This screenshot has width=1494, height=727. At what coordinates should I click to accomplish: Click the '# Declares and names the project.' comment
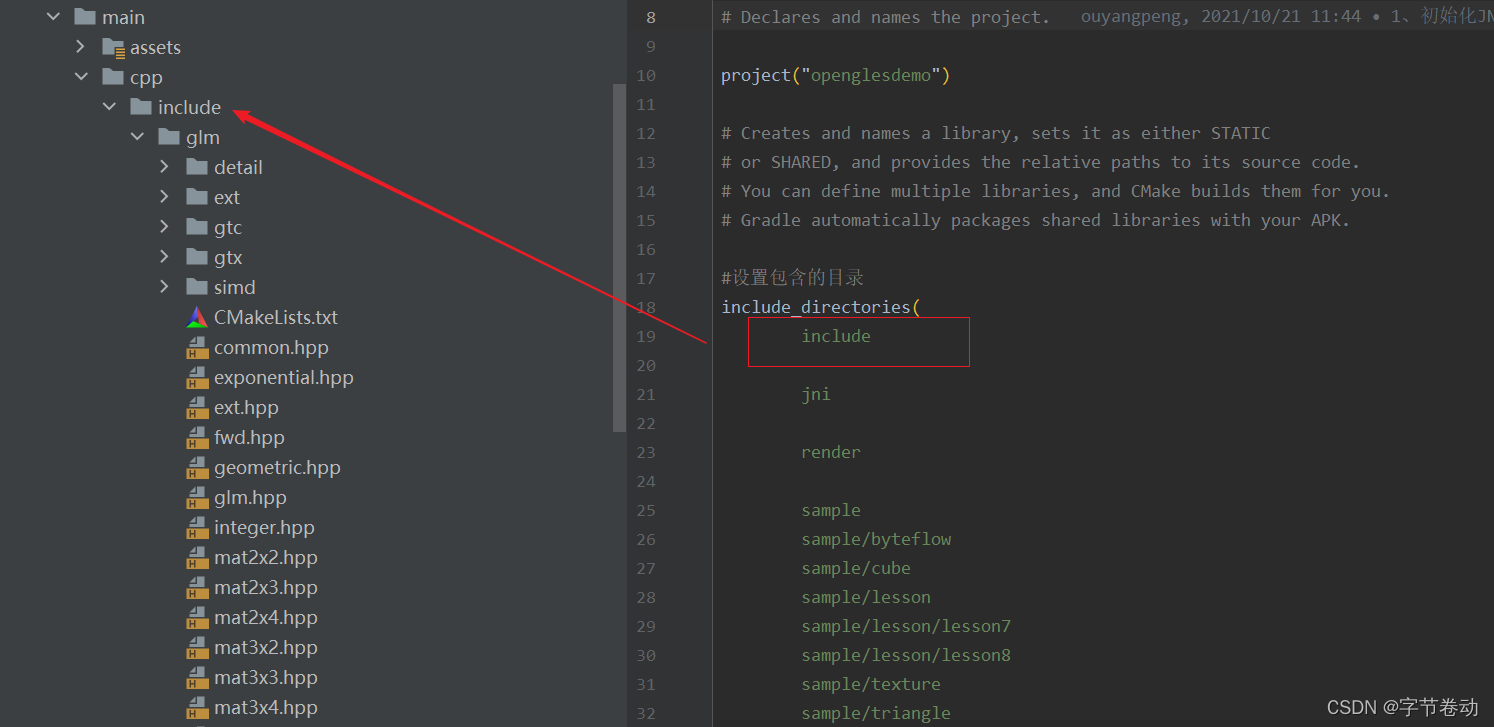885,17
